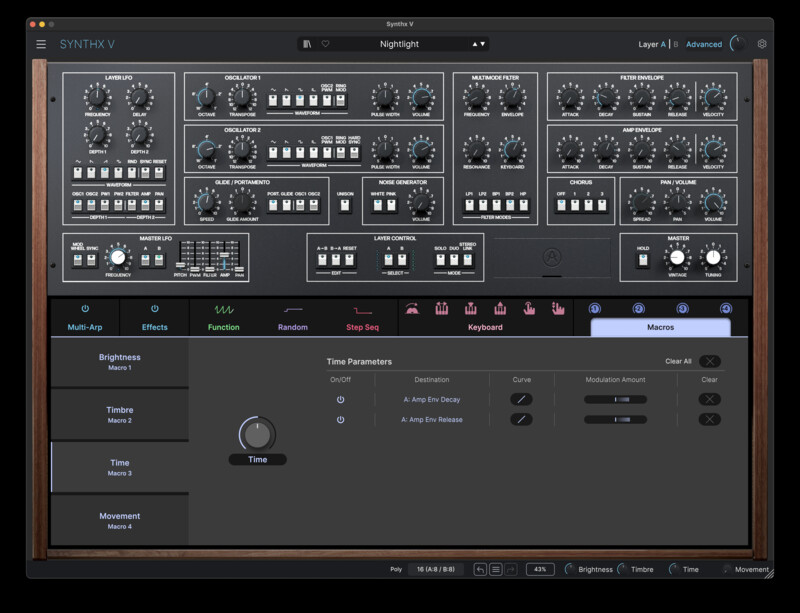Viewport: 800px width, 613px height.
Task: Open the preset library browser
Action: point(308,44)
